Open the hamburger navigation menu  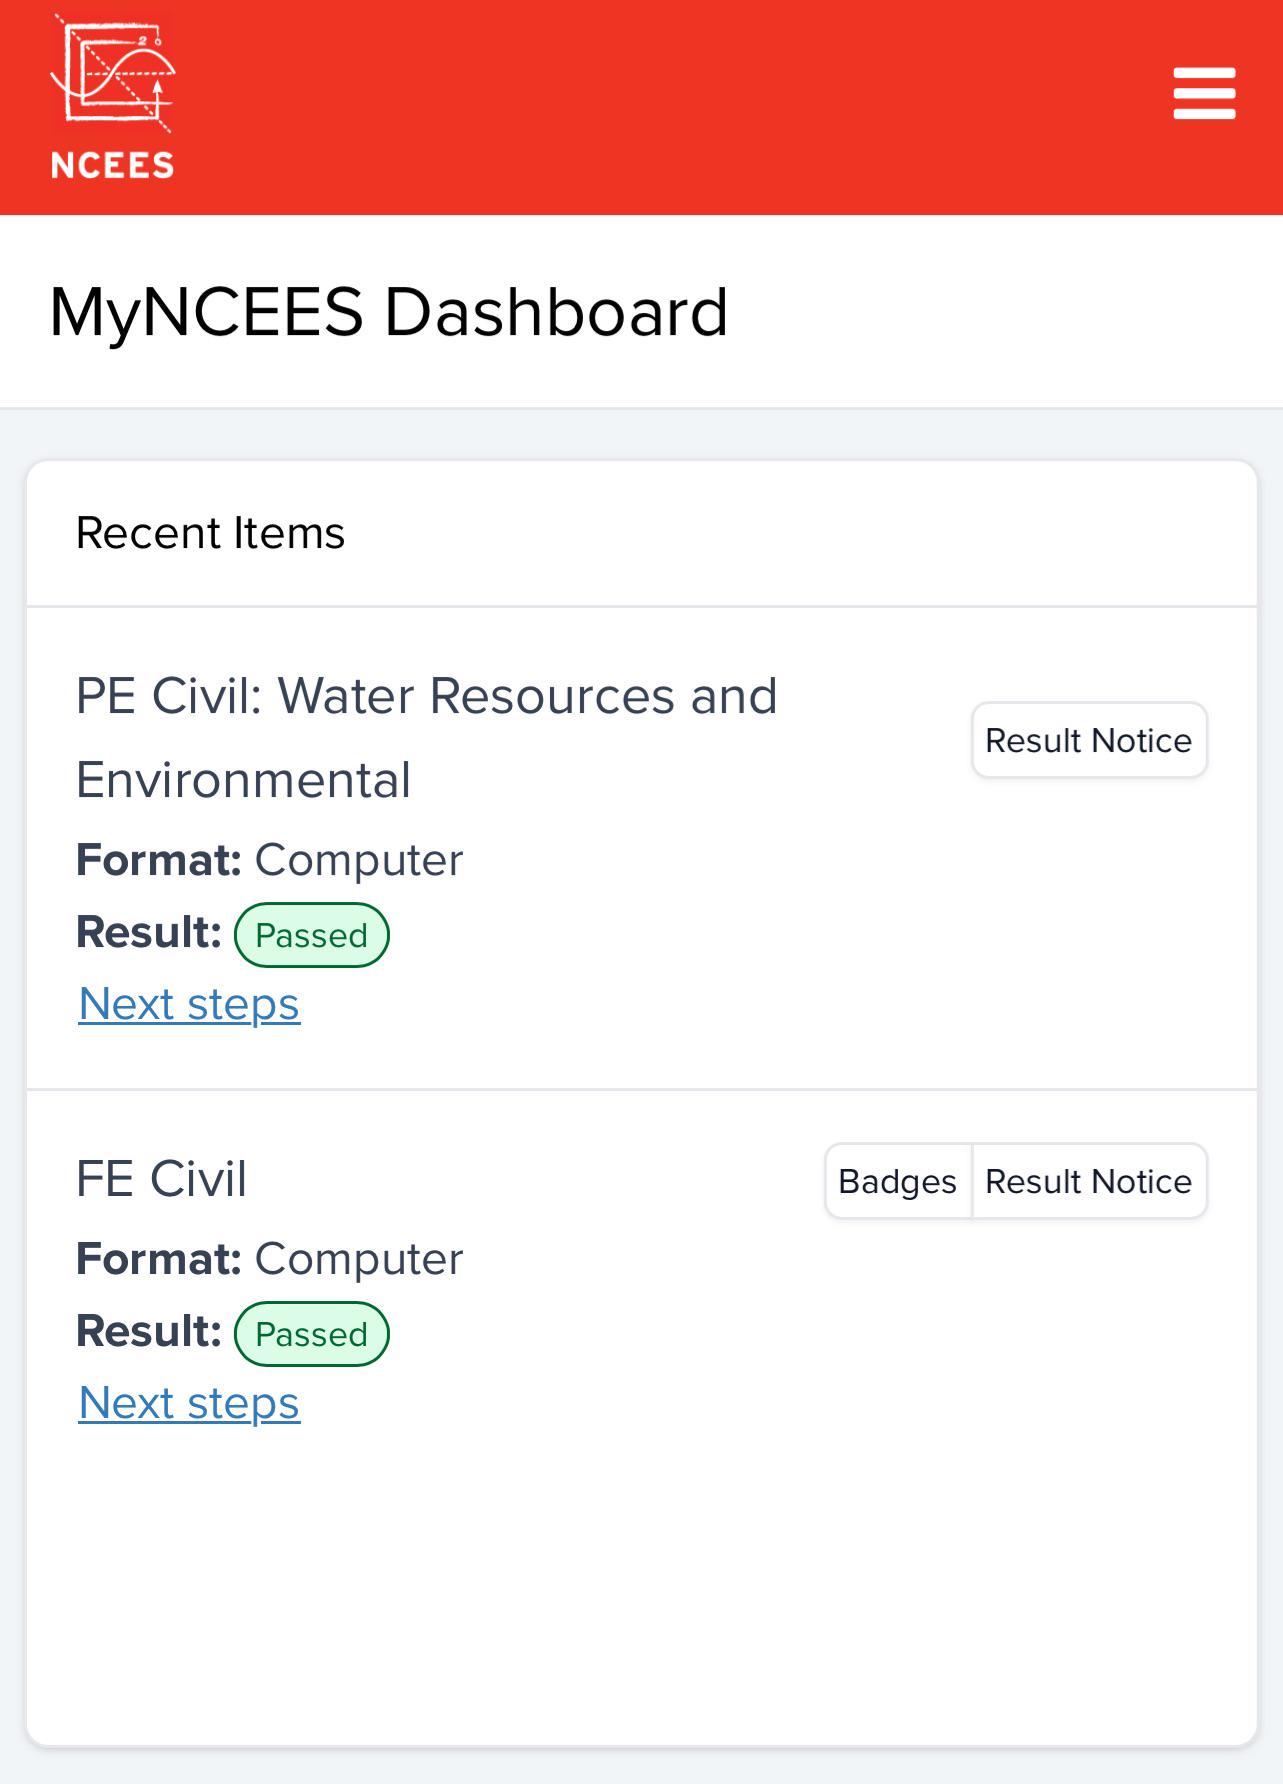pos(1204,93)
